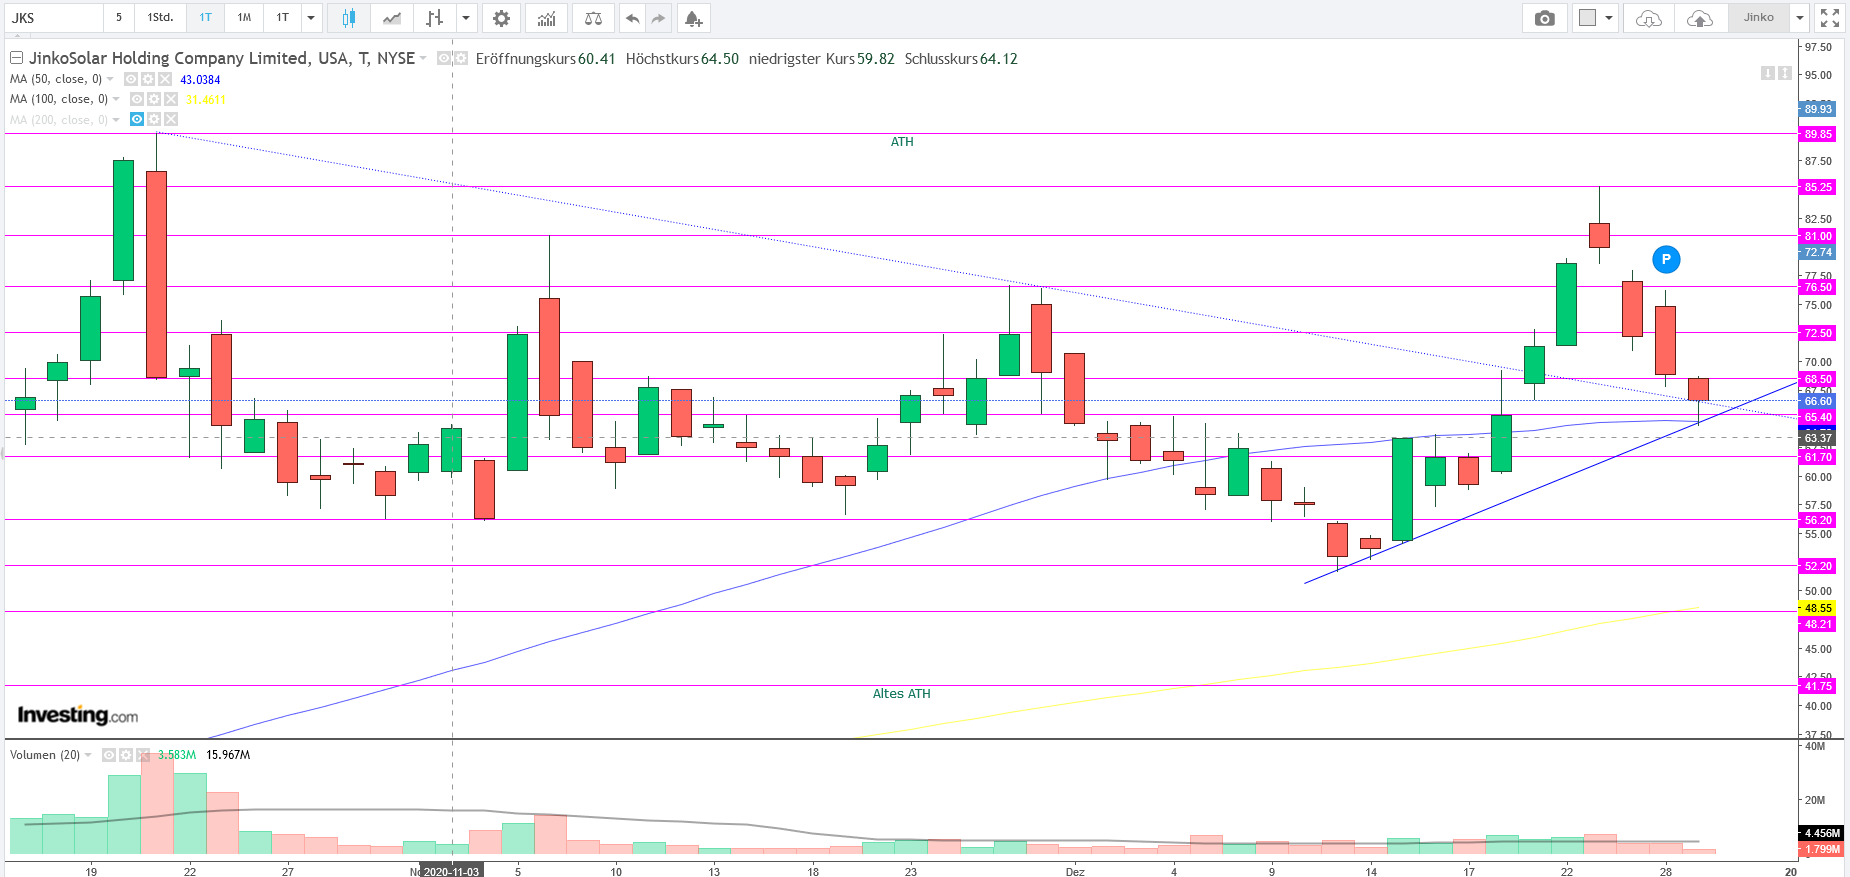The width and height of the screenshot is (1850, 877).
Task: Undo the last chart action
Action: point(632,18)
